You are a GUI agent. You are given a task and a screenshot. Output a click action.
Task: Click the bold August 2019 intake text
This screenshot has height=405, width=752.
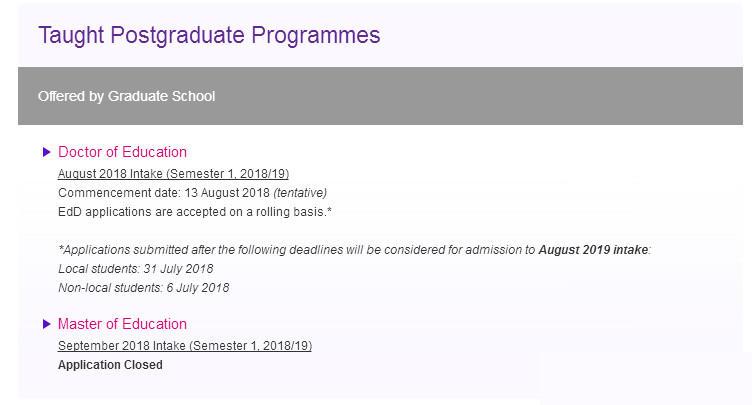593,250
